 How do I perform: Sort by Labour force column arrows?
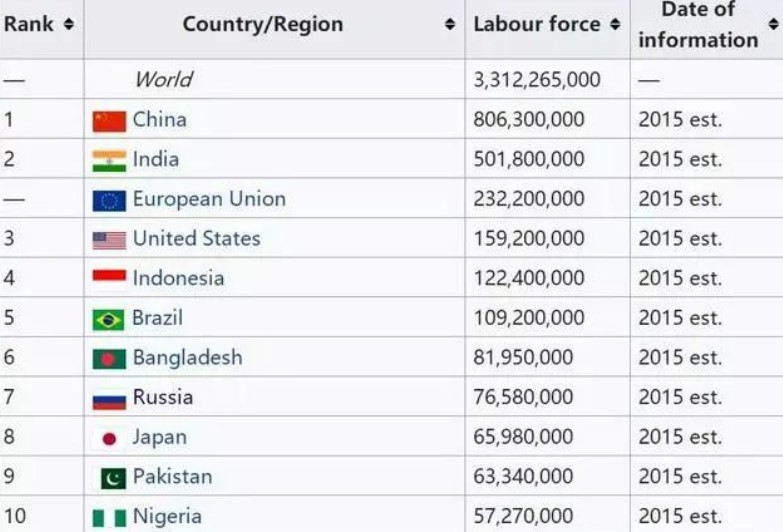pos(615,24)
